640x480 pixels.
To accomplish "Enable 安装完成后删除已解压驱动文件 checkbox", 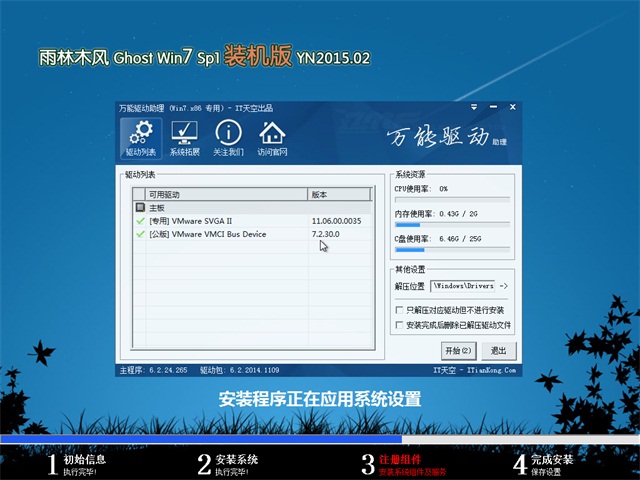I will pyautogui.click(x=401, y=325).
